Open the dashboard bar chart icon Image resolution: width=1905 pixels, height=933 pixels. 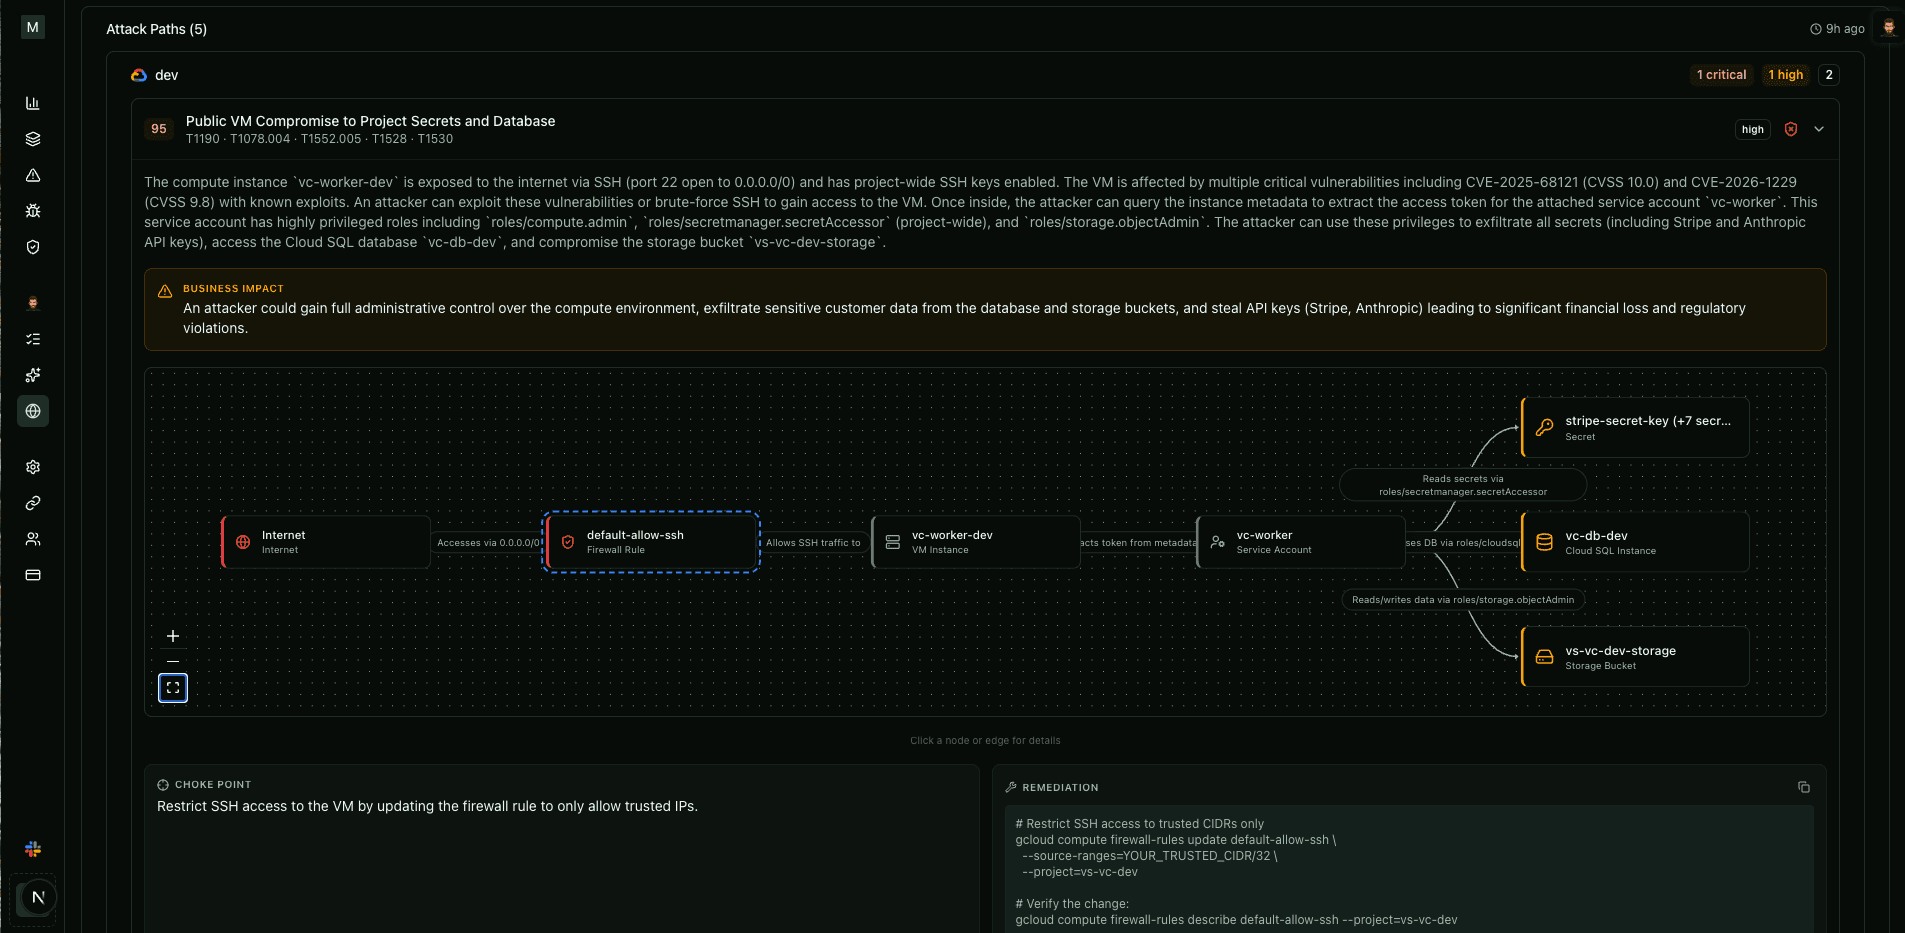33,103
